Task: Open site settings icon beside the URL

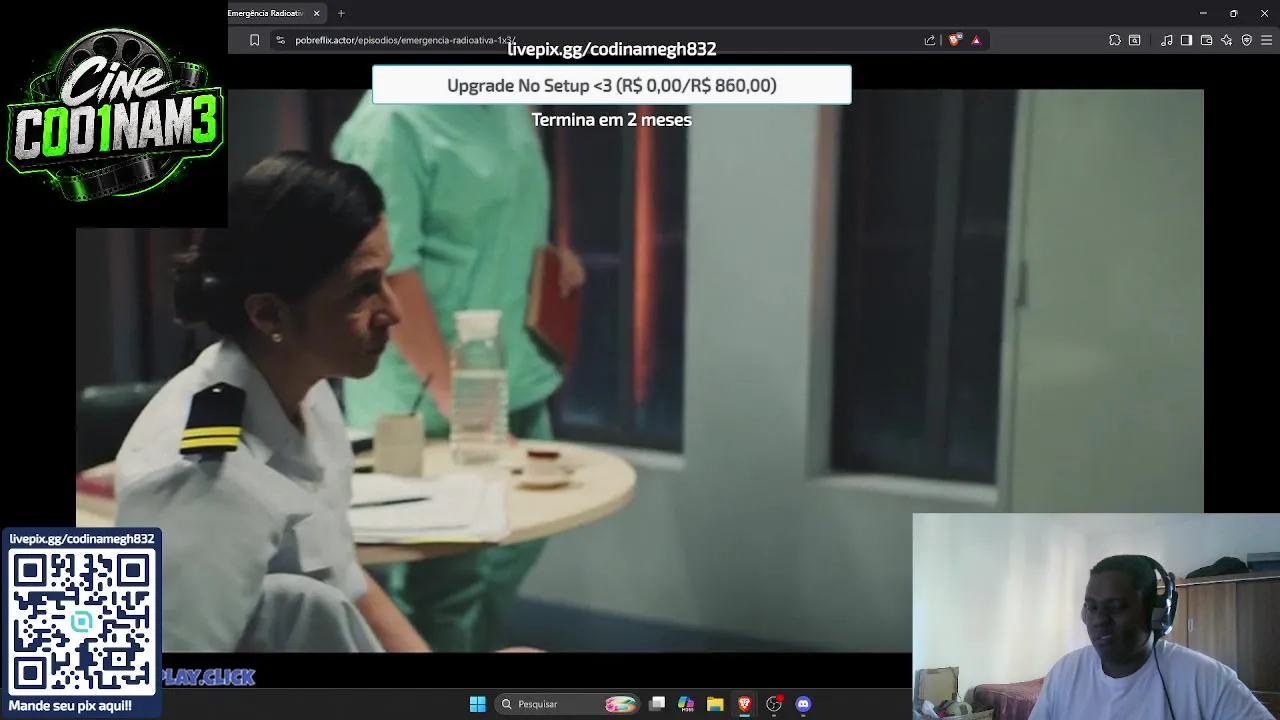Action: (280, 40)
